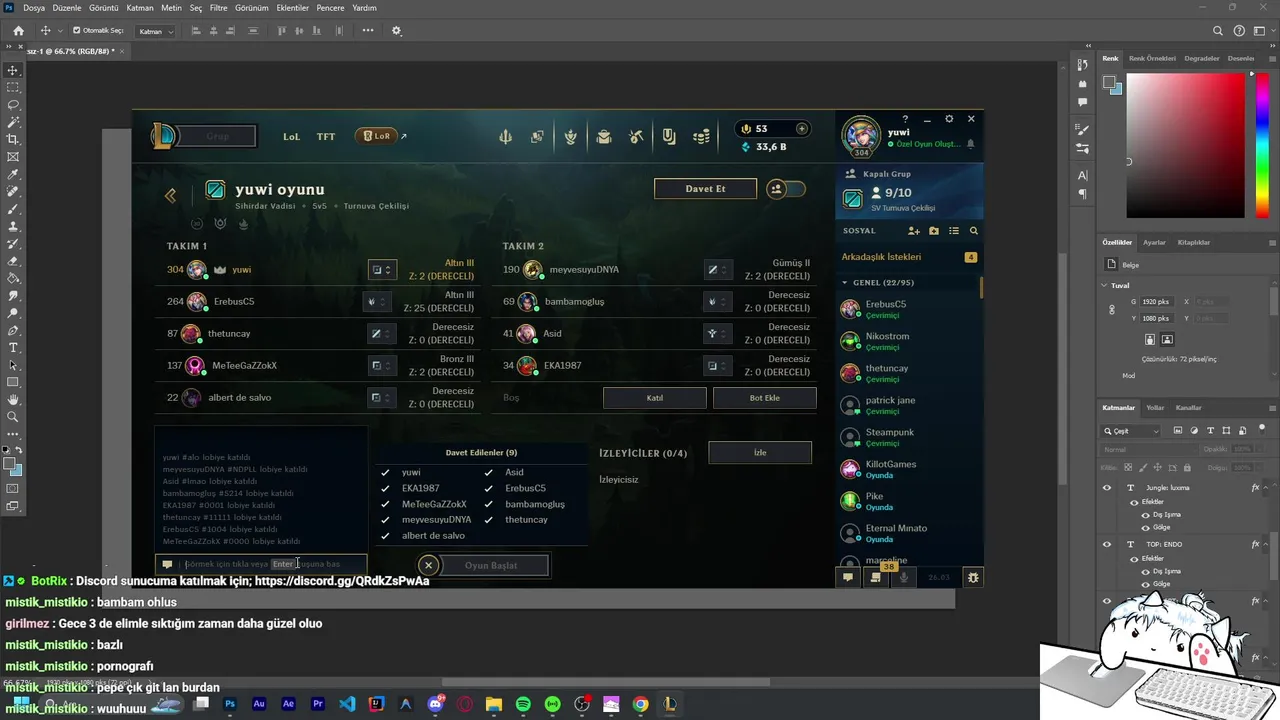This screenshot has width=1280, height=720.
Task: Select the Magic Wand tool
Action: (13, 122)
